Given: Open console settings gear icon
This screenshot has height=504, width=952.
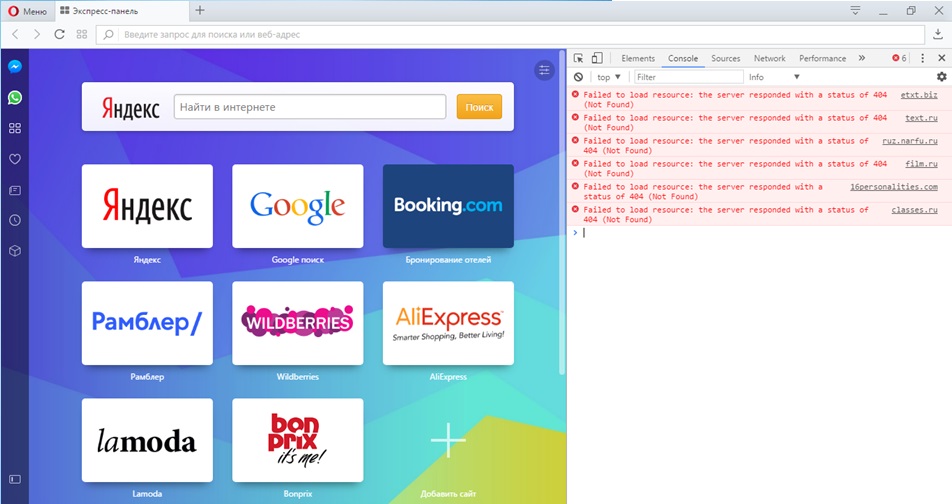Looking at the screenshot, I should pos(941,77).
